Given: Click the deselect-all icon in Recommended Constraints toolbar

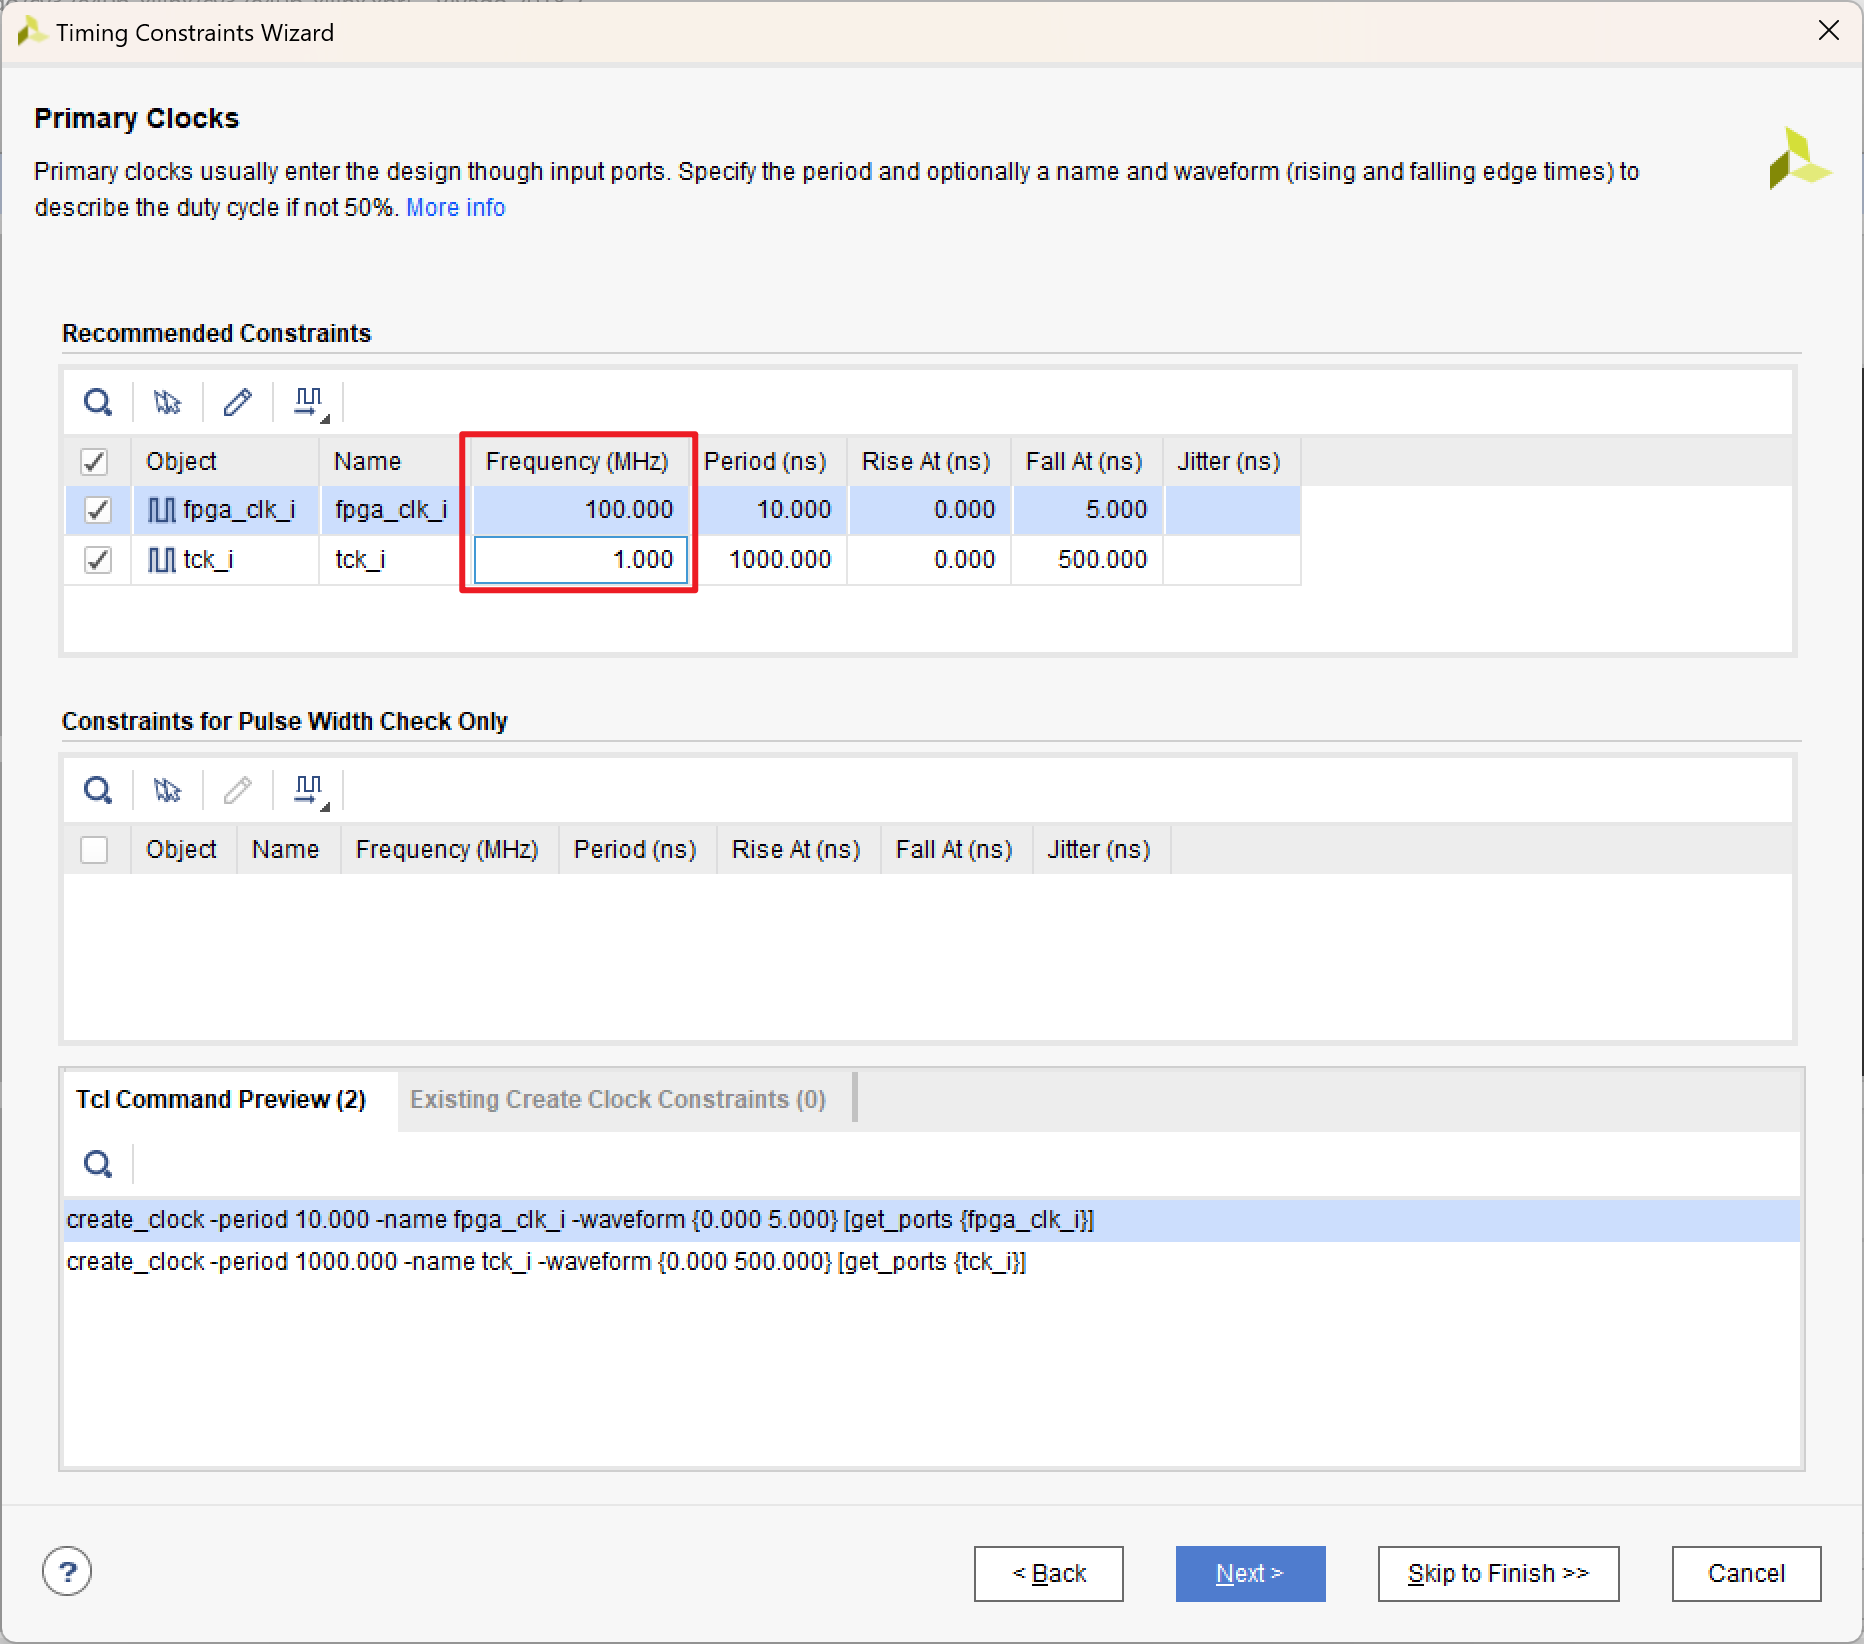Looking at the screenshot, I should (167, 402).
